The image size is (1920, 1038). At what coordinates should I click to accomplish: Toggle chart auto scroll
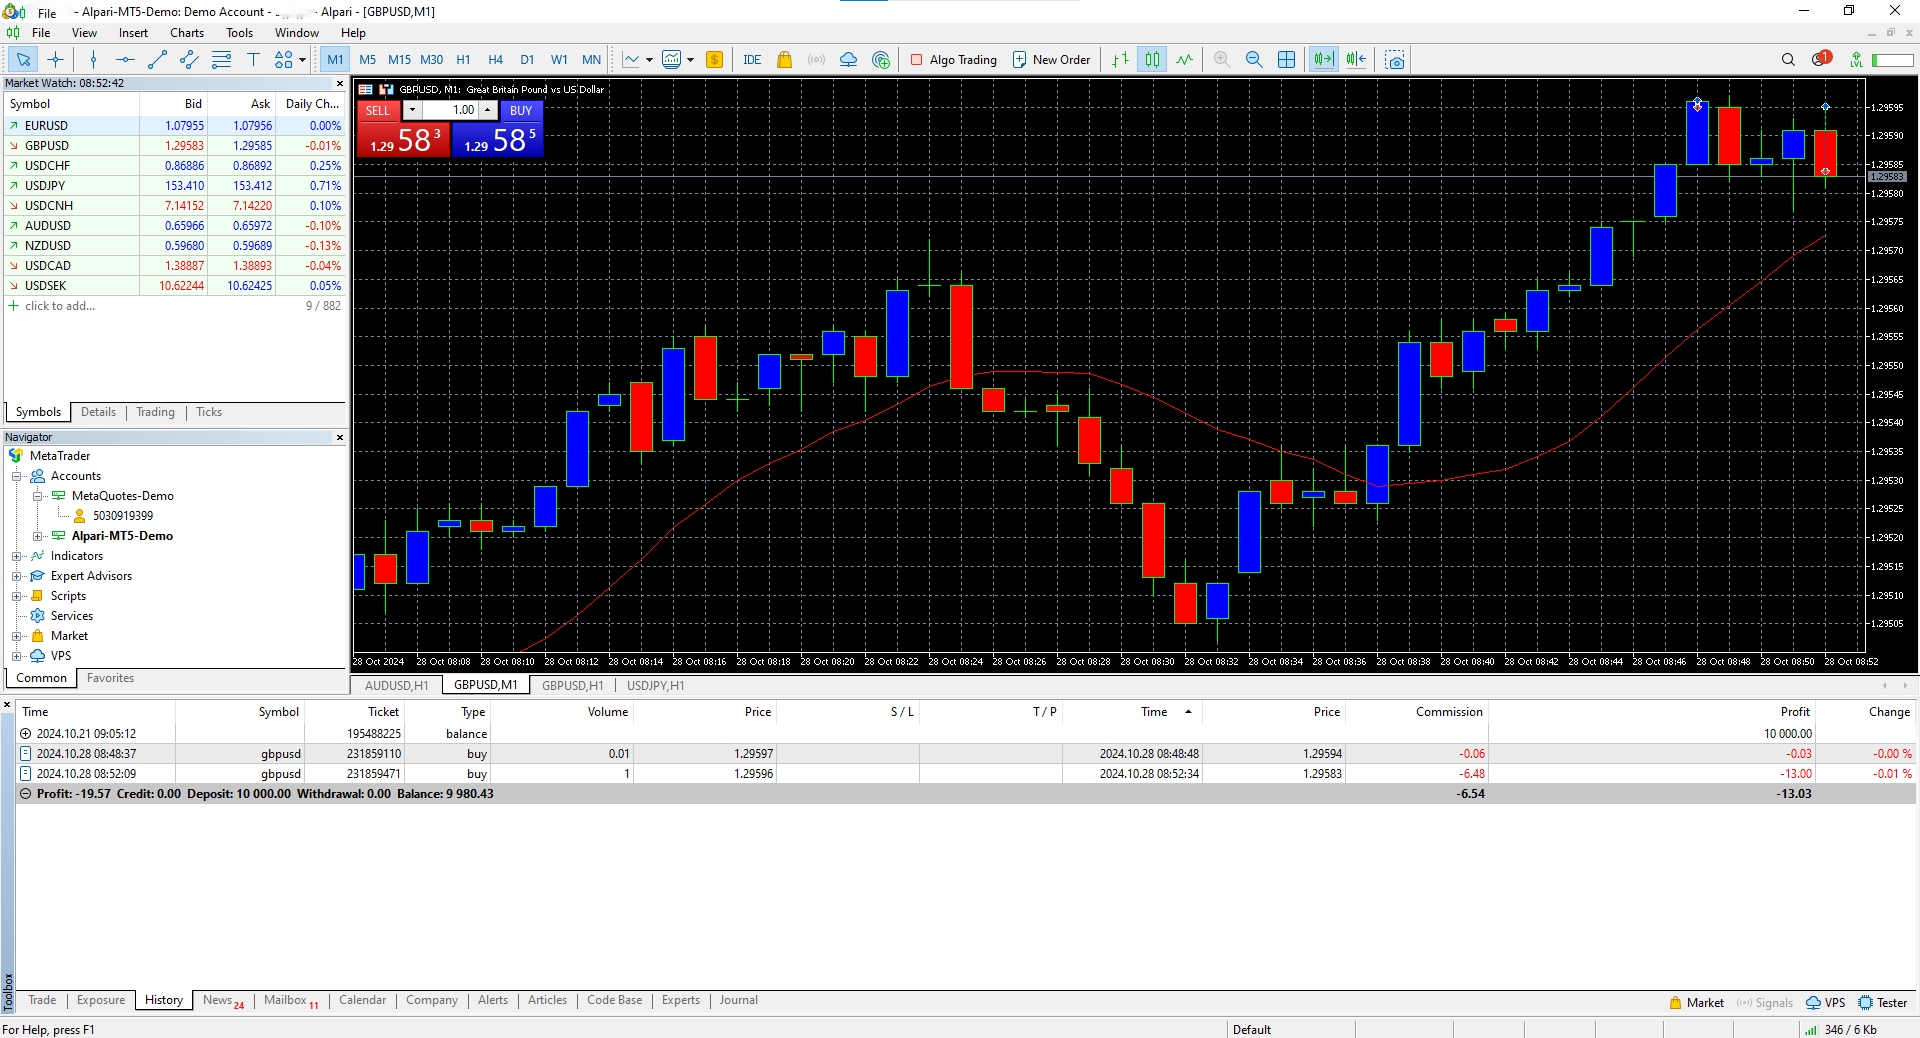tap(1323, 60)
